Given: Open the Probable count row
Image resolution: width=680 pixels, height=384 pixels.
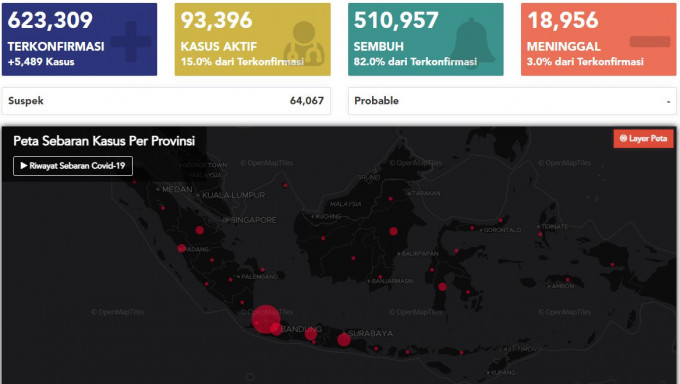Looking at the screenshot, I should 512,101.
